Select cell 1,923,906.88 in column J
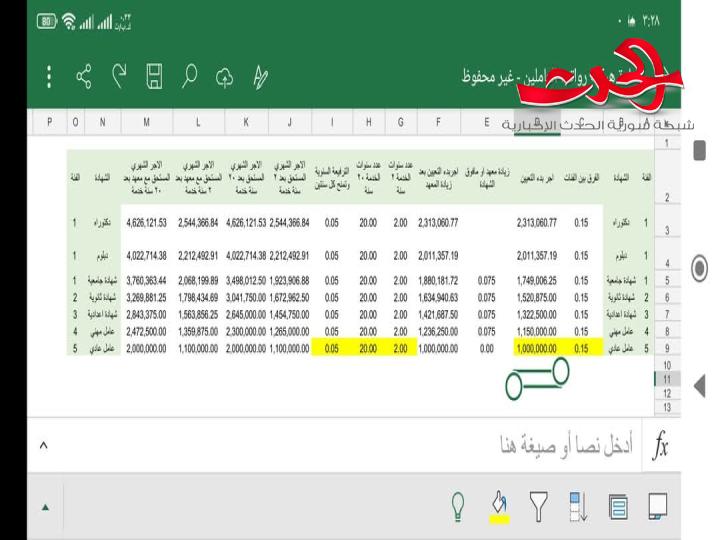The width and height of the screenshot is (720, 540). (290, 281)
